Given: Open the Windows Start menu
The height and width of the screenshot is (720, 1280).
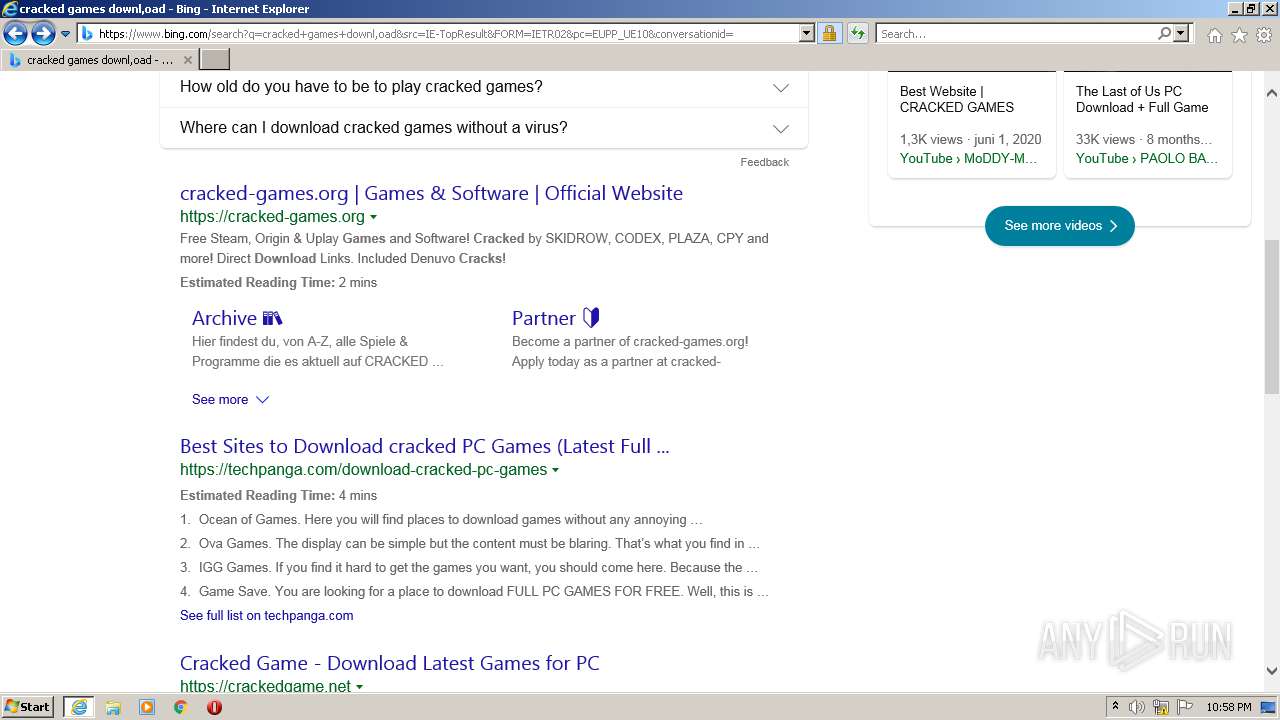Looking at the screenshot, I should point(28,707).
